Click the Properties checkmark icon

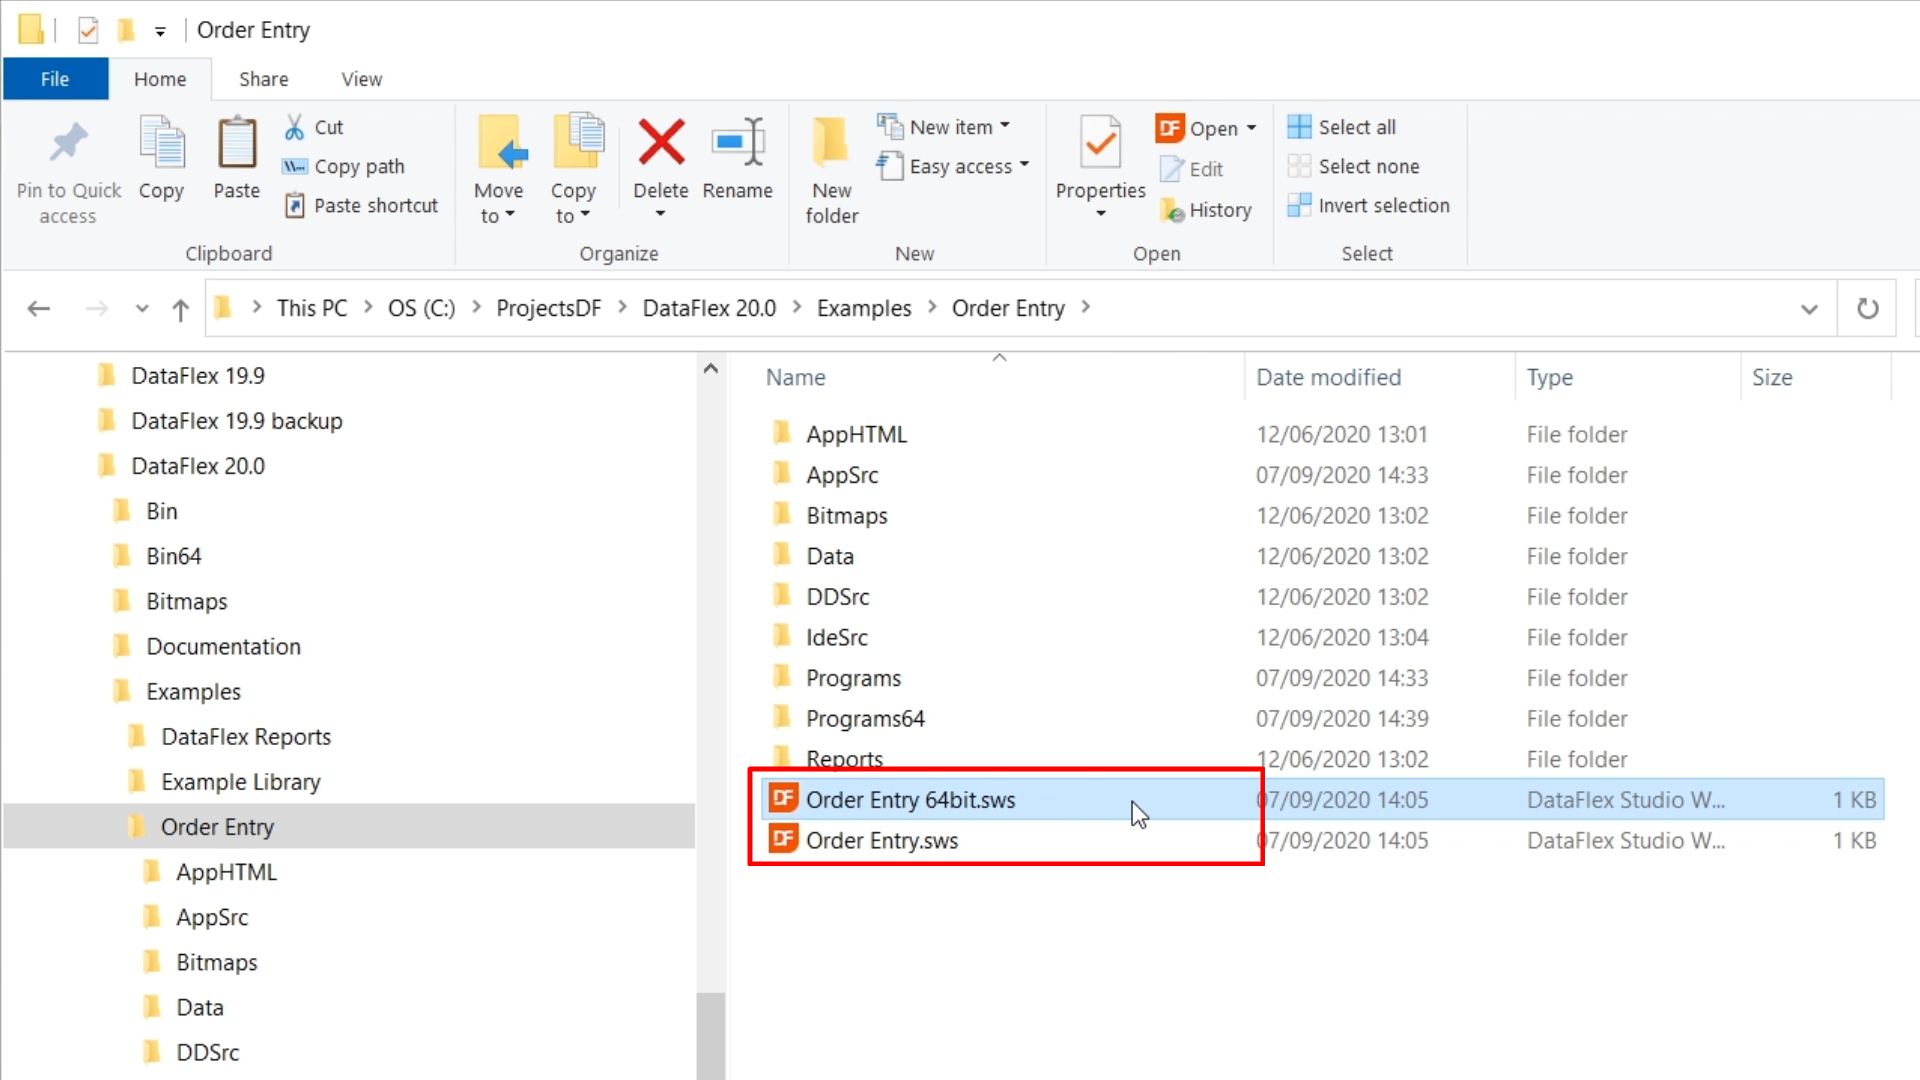tap(1100, 143)
